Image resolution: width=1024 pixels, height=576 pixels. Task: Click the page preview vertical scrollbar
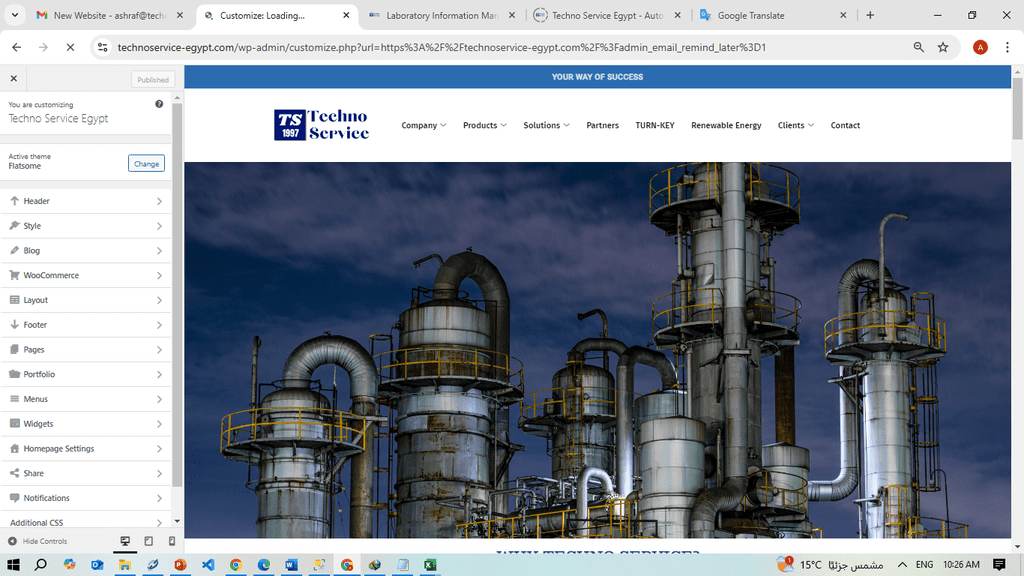[1017, 108]
